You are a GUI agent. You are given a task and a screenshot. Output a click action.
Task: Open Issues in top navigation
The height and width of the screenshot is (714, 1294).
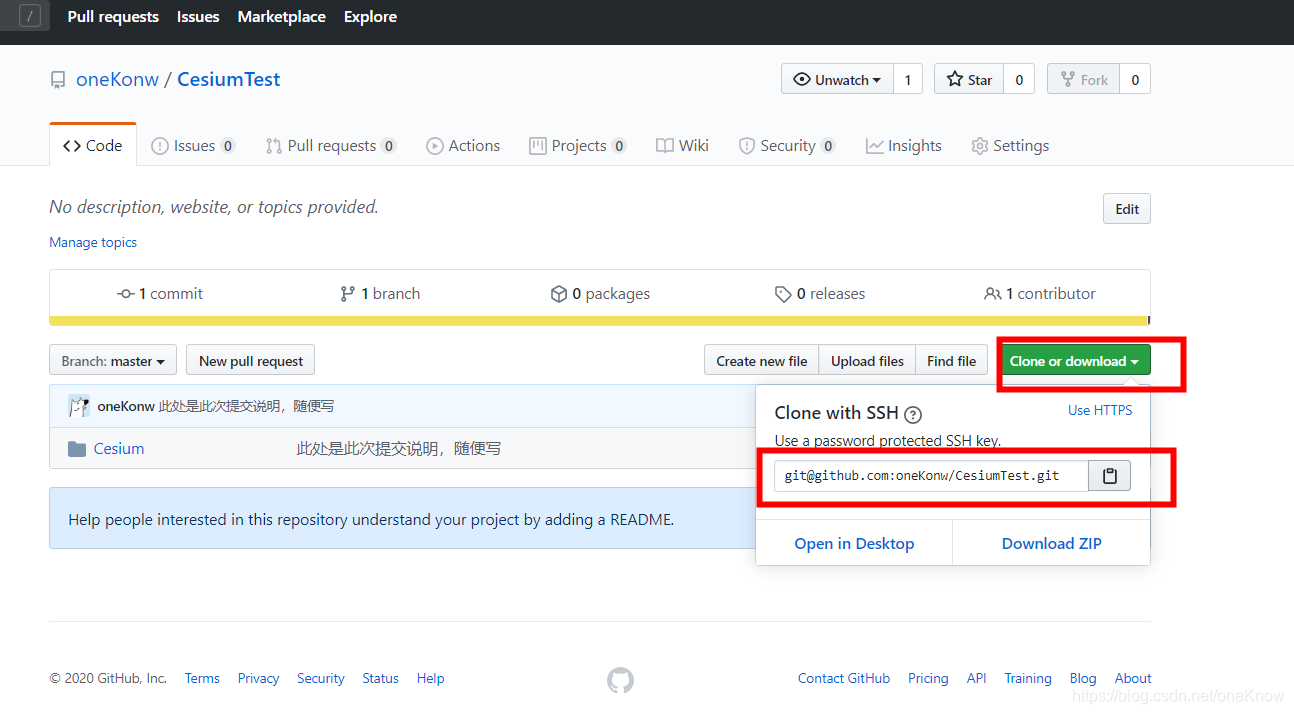[198, 17]
